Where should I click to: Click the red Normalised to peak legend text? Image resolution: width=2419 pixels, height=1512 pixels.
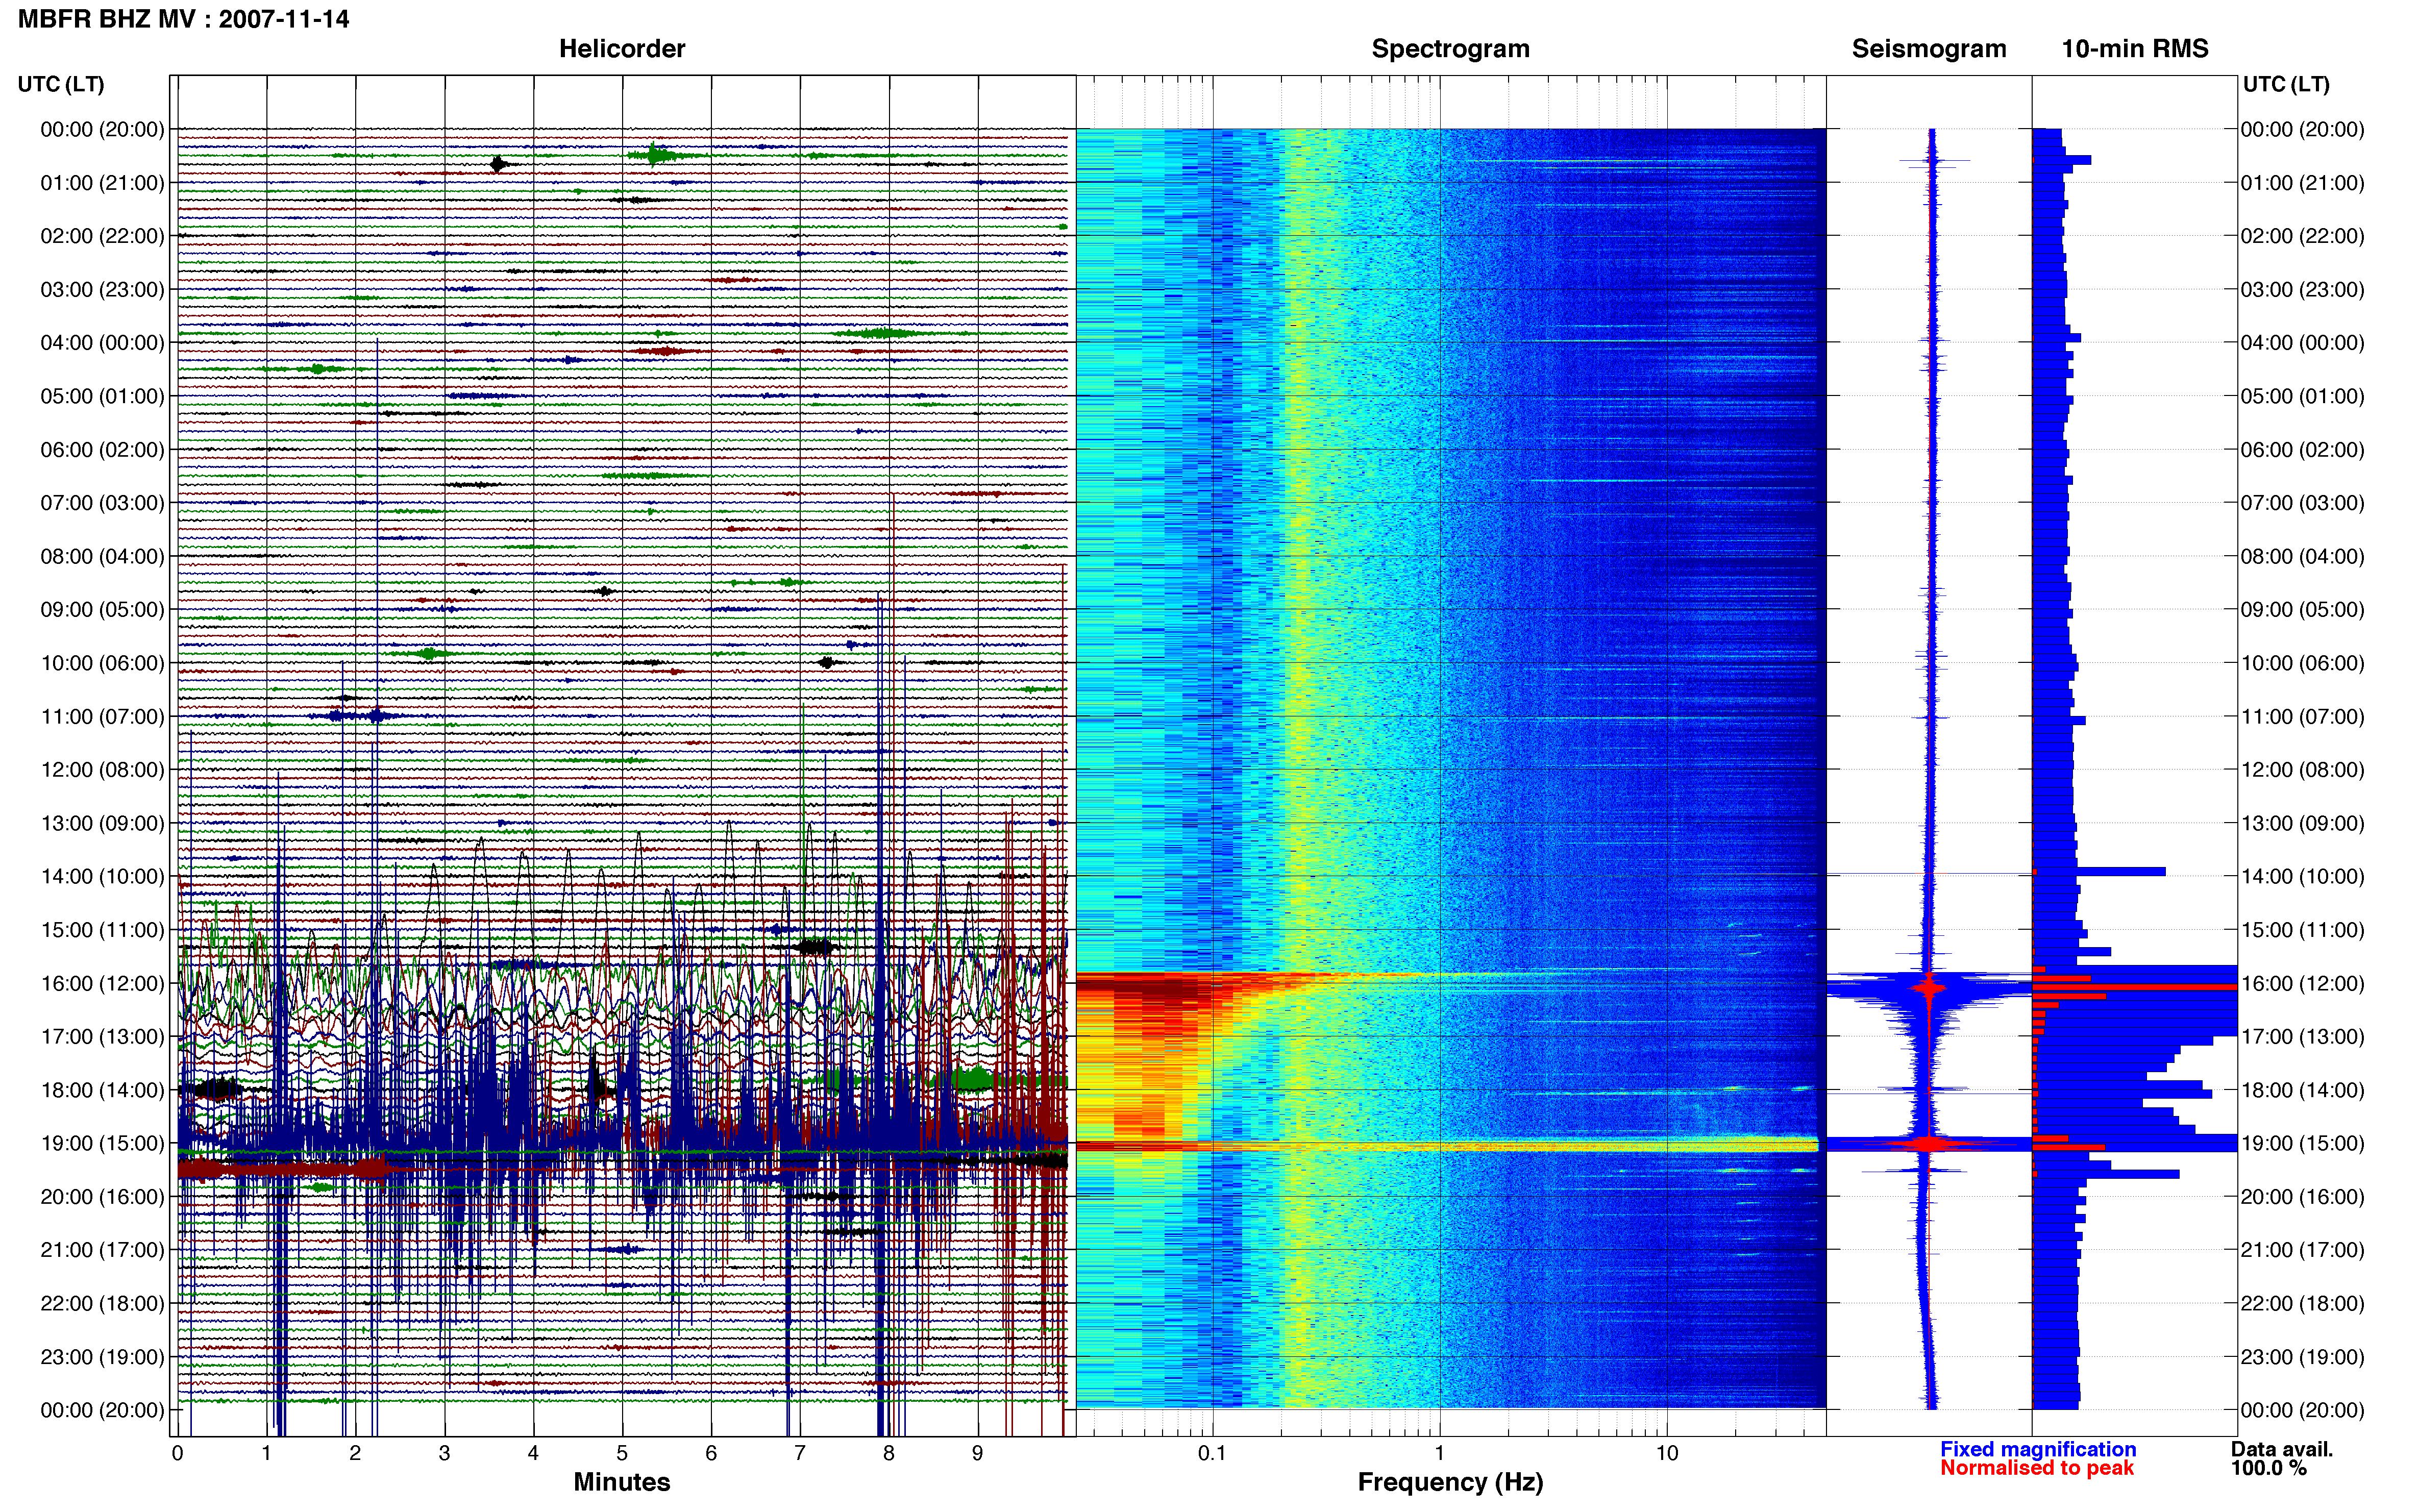click(2037, 1468)
